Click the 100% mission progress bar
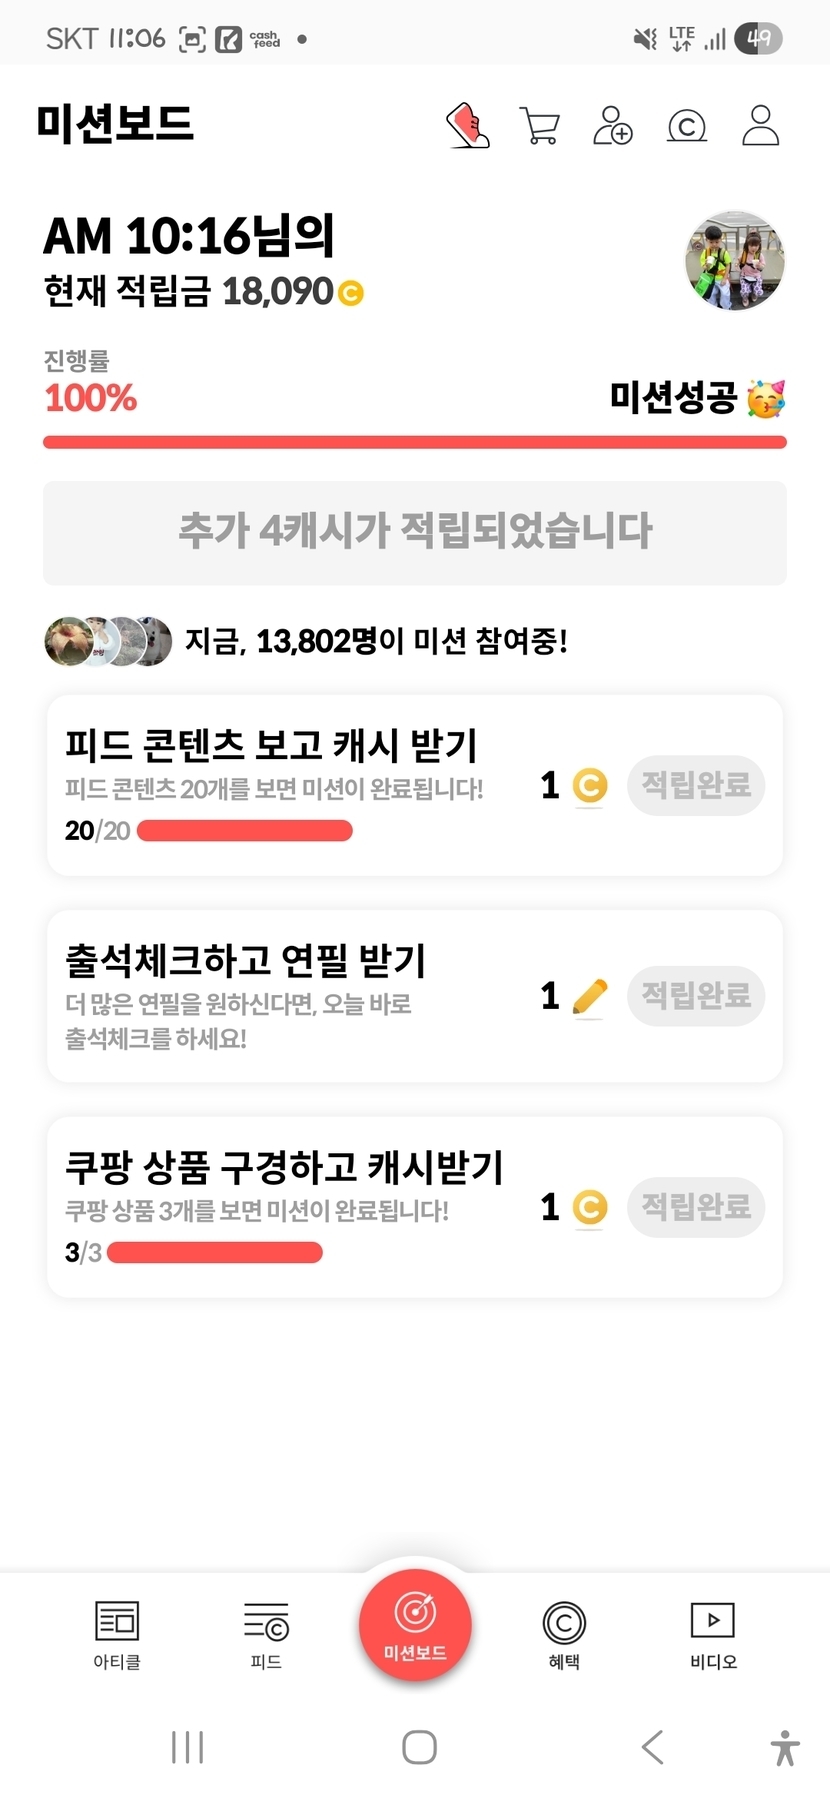 click(415, 442)
